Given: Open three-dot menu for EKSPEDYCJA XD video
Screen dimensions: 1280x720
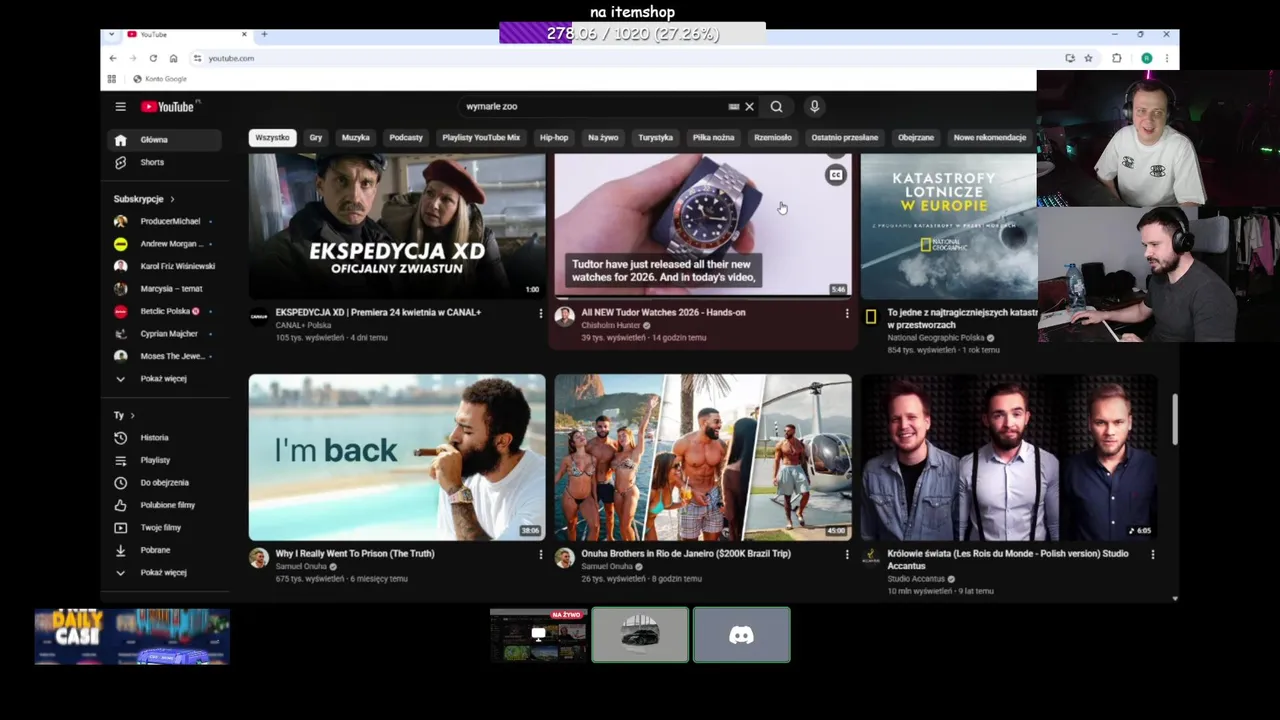Looking at the screenshot, I should pos(541,313).
